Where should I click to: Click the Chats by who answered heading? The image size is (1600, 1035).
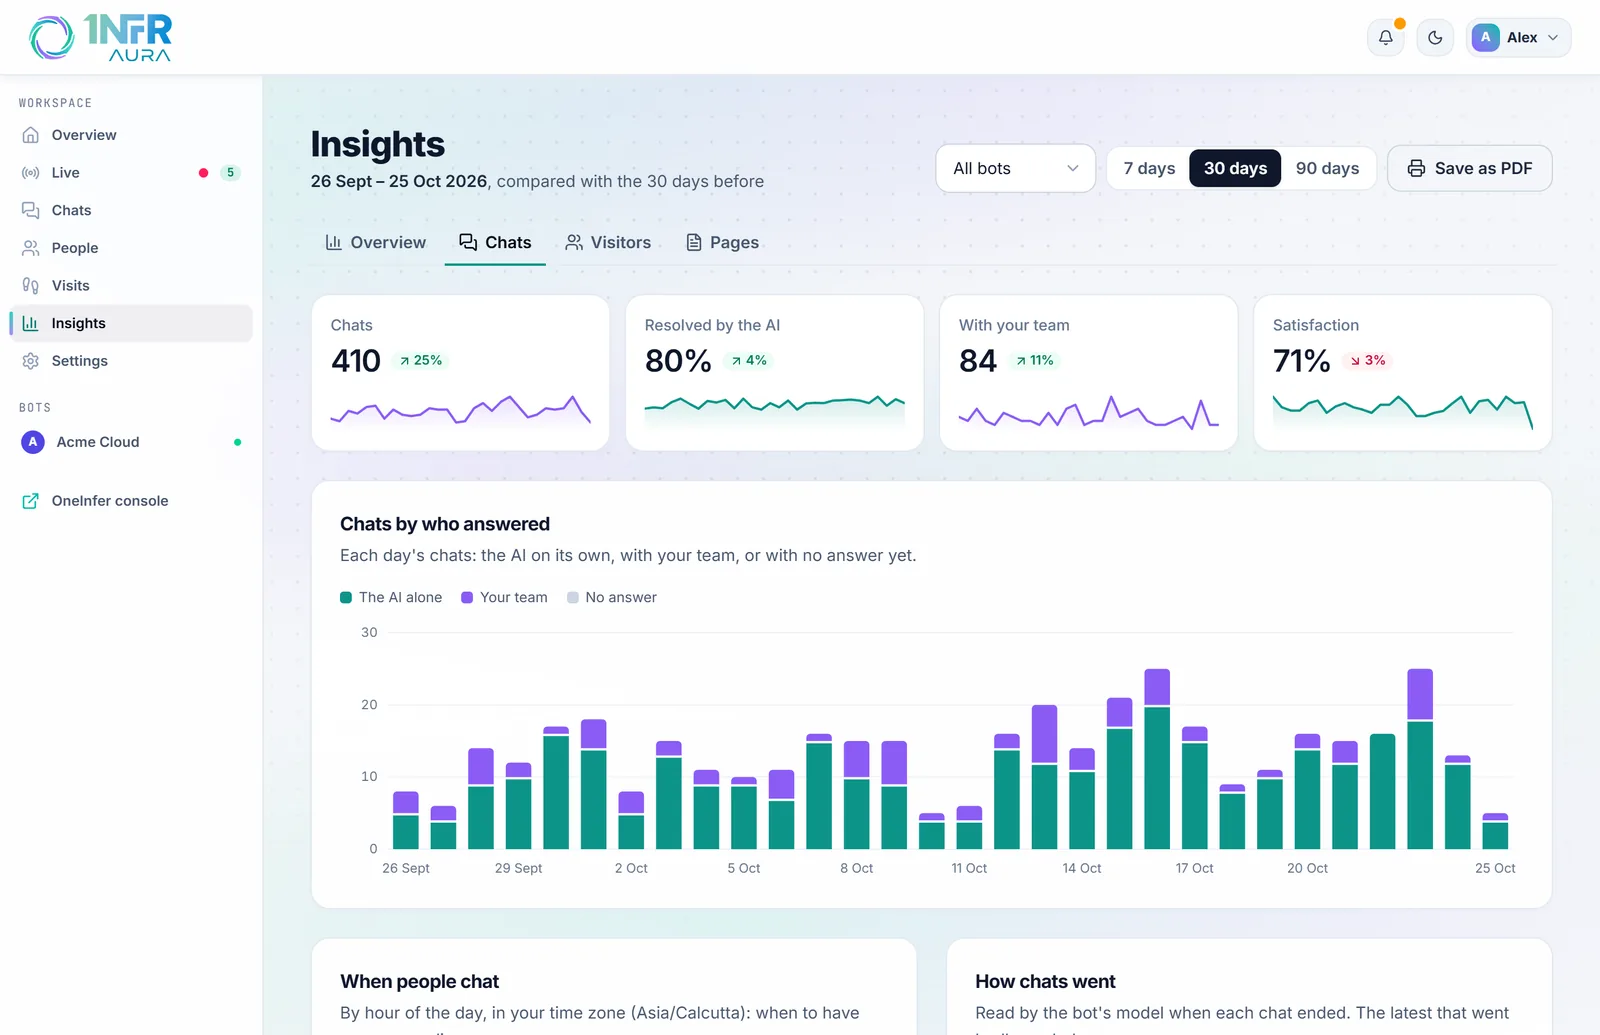[445, 524]
